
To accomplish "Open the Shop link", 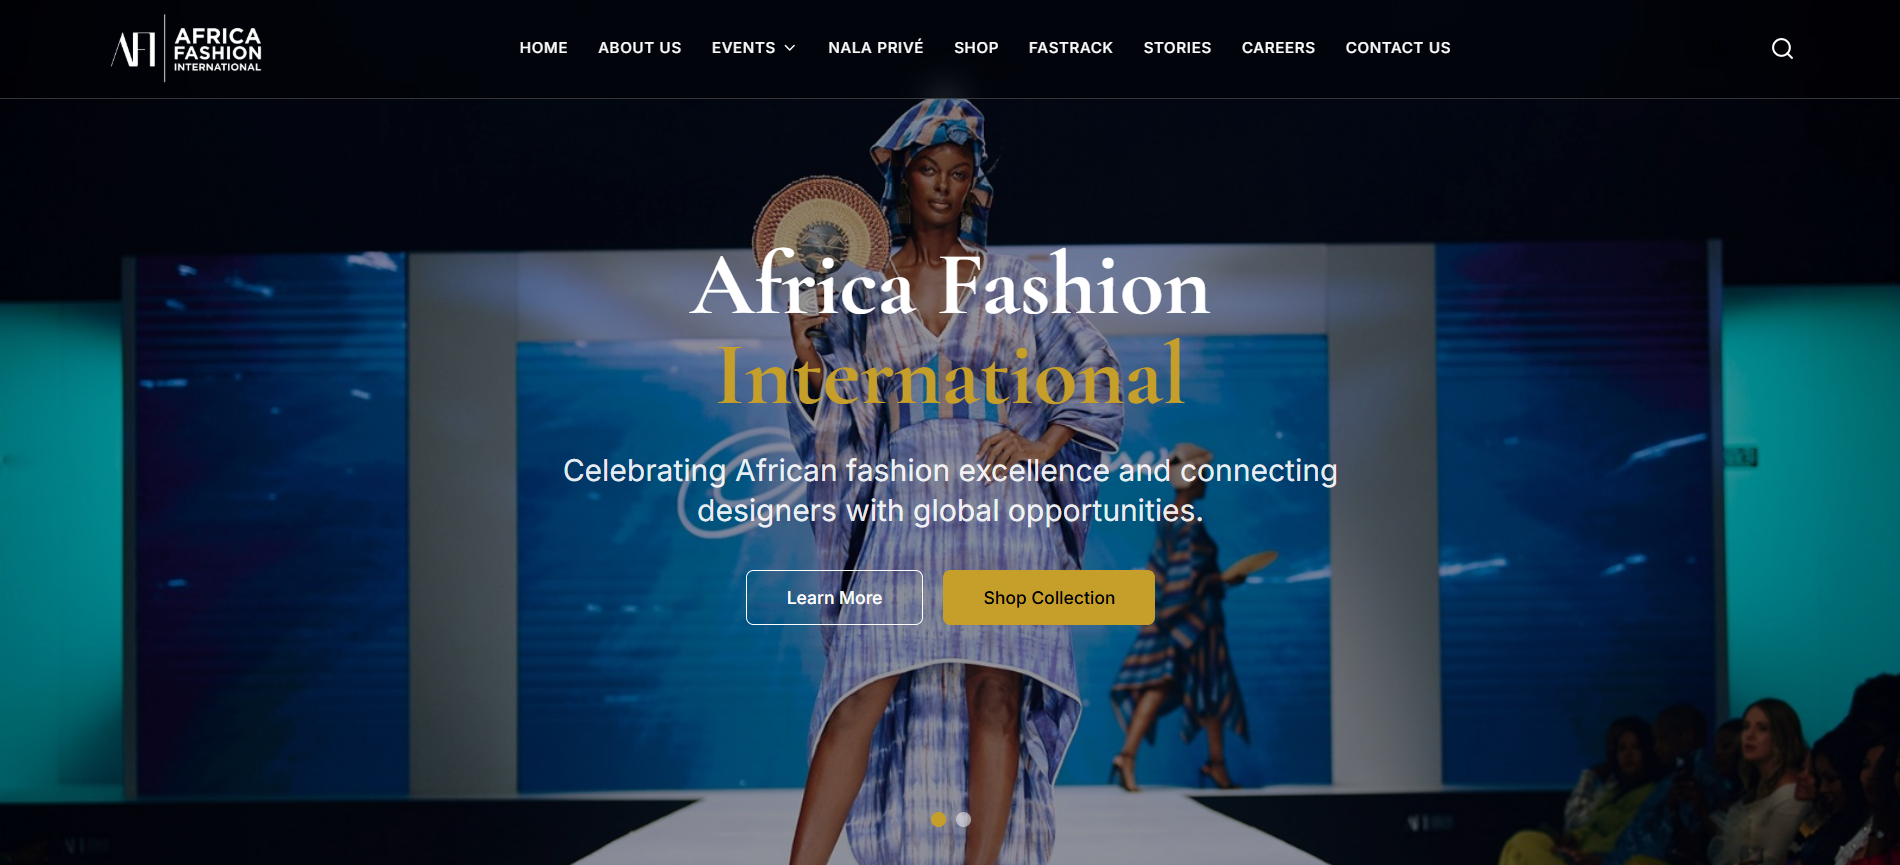I will (976, 48).
